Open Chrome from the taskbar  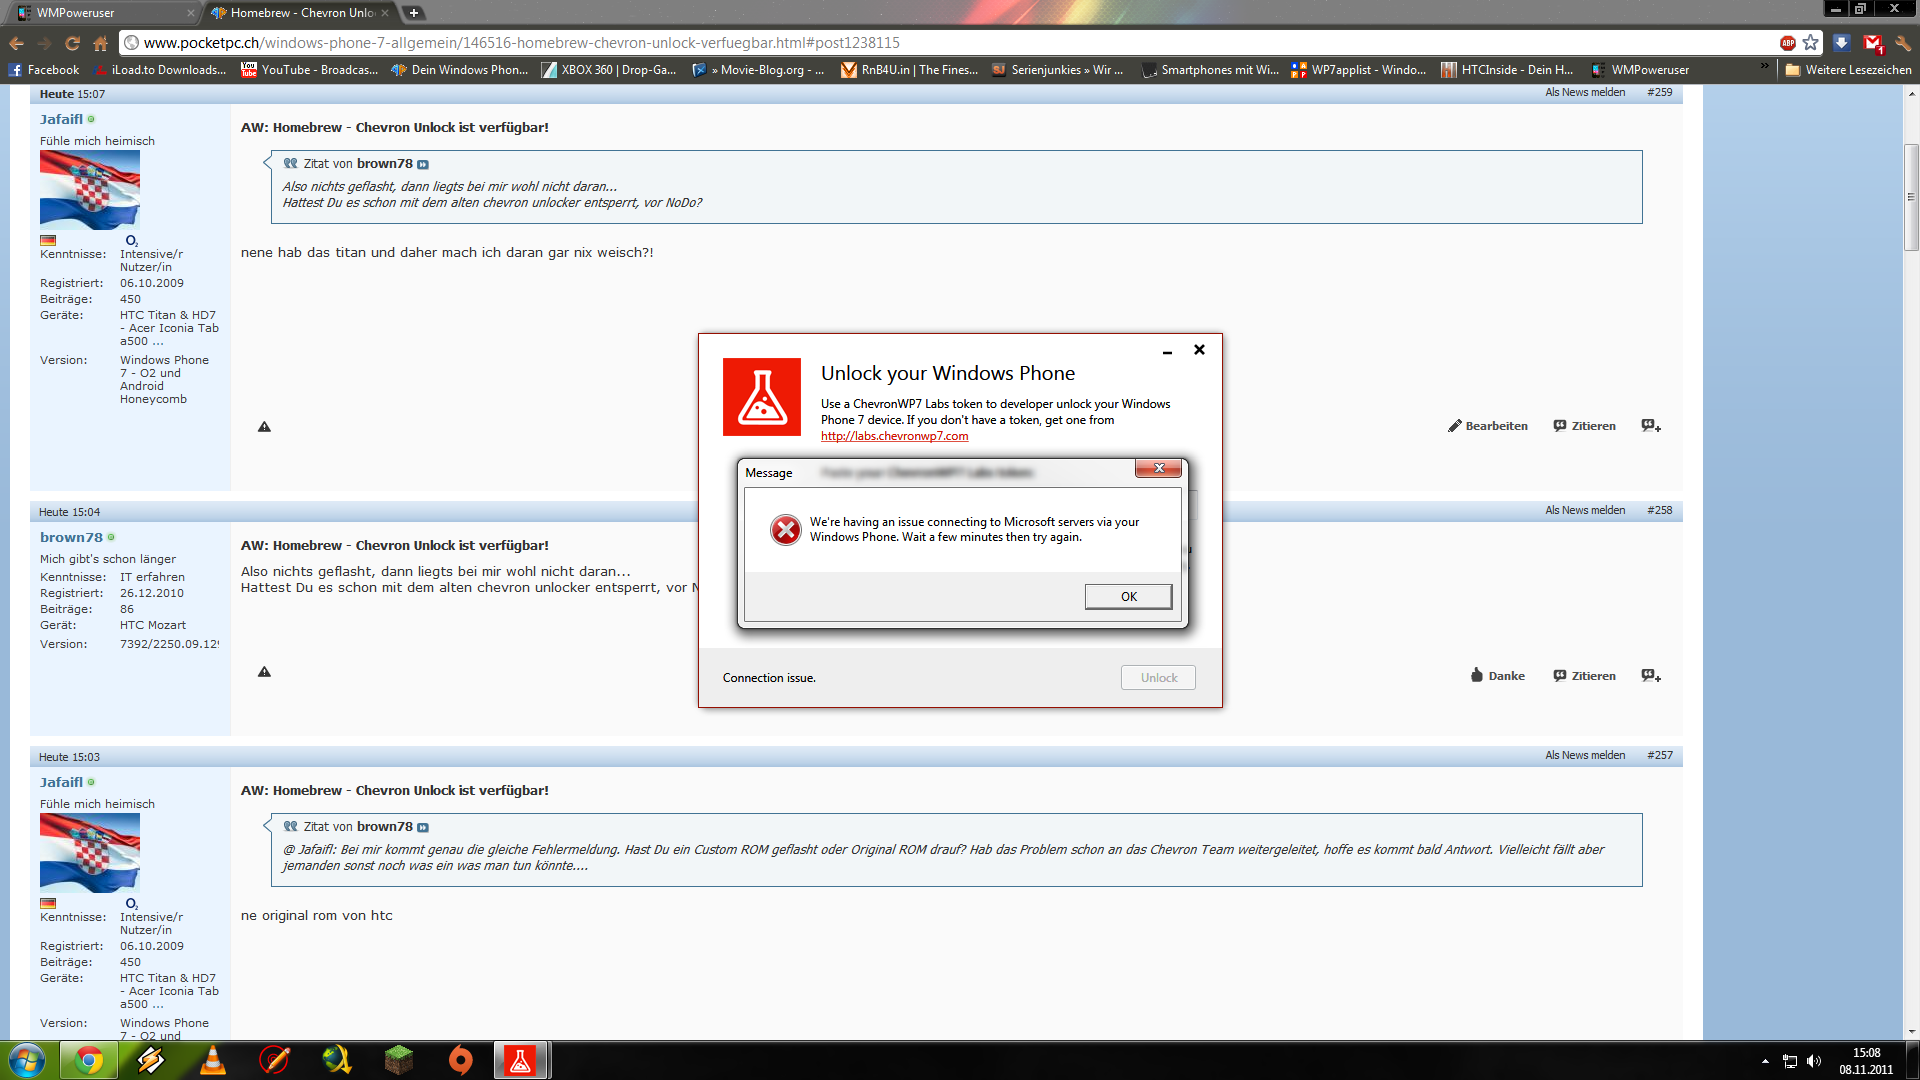click(x=89, y=1060)
